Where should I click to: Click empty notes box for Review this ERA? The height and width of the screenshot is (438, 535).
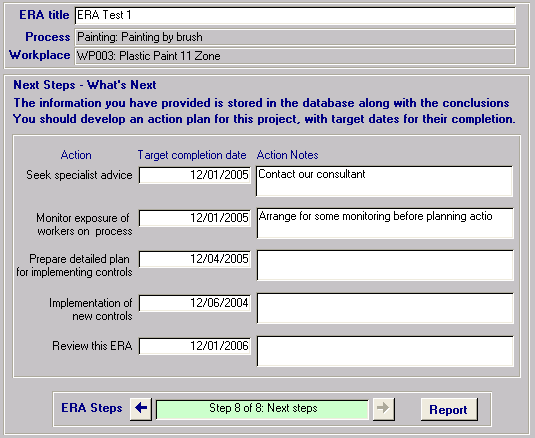tap(385, 351)
